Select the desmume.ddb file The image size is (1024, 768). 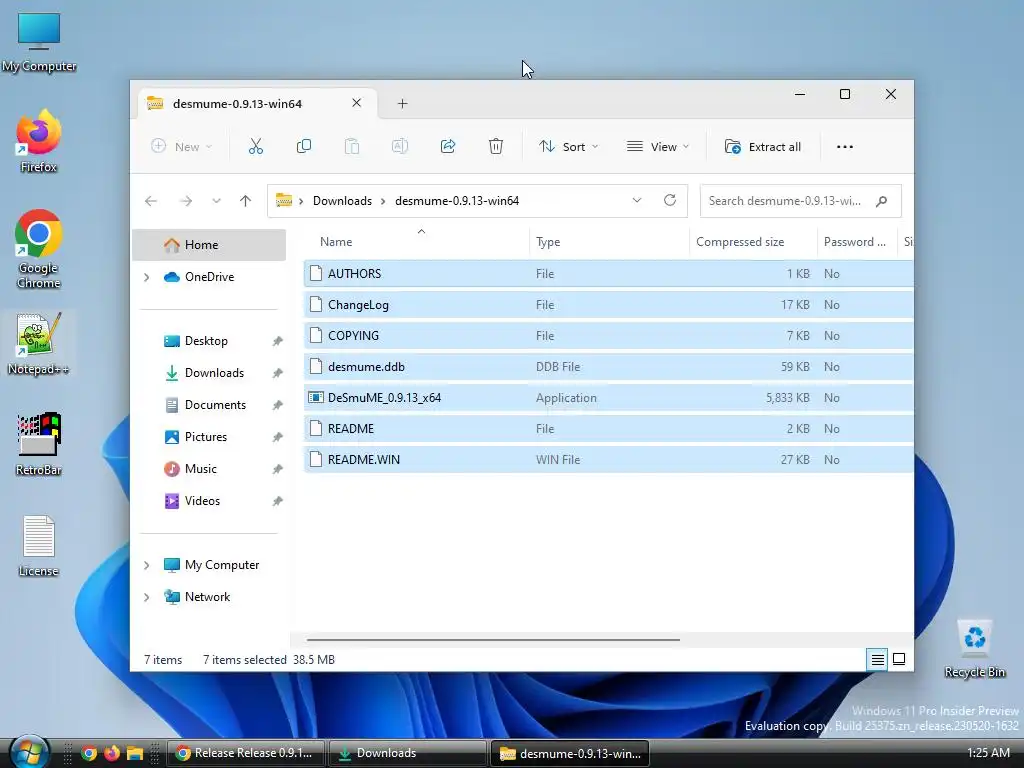click(x=608, y=367)
